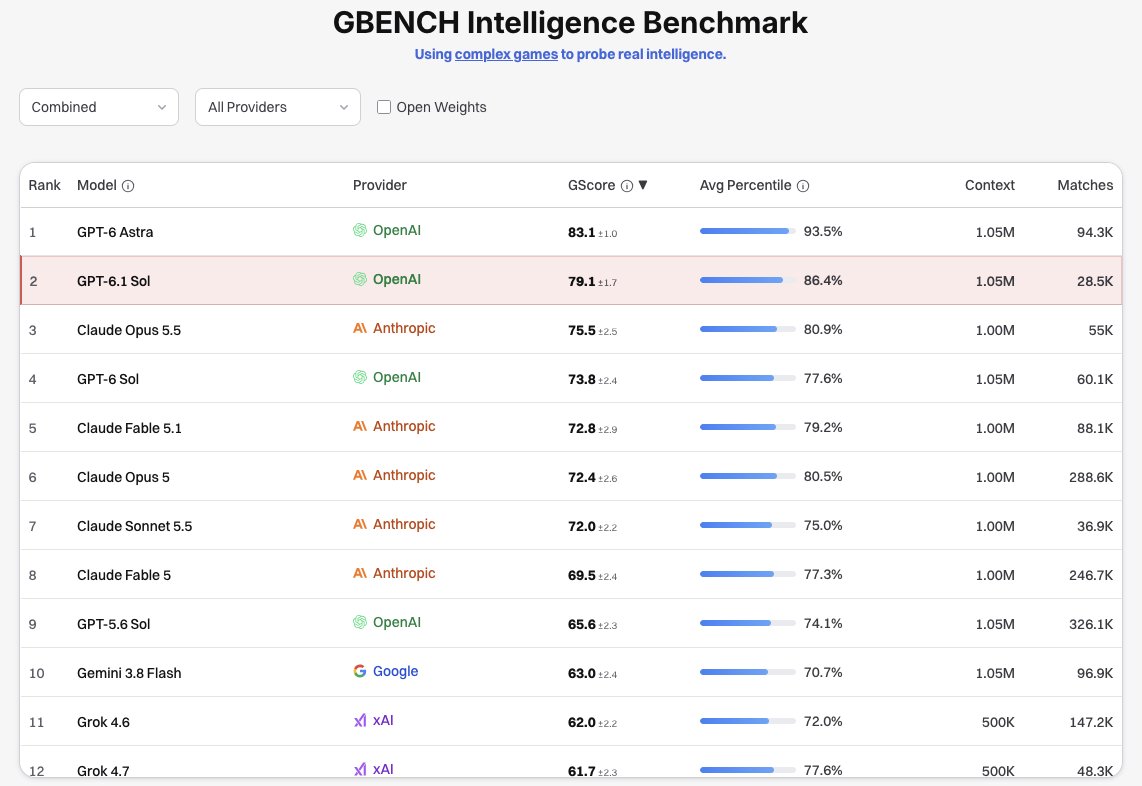
Task: Click the 83.1 GScore value
Action: click(x=581, y=232)
